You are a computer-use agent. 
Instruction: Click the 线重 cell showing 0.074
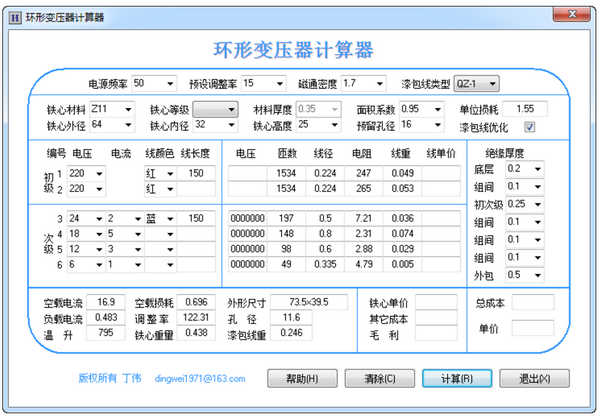tap(403, 234)
